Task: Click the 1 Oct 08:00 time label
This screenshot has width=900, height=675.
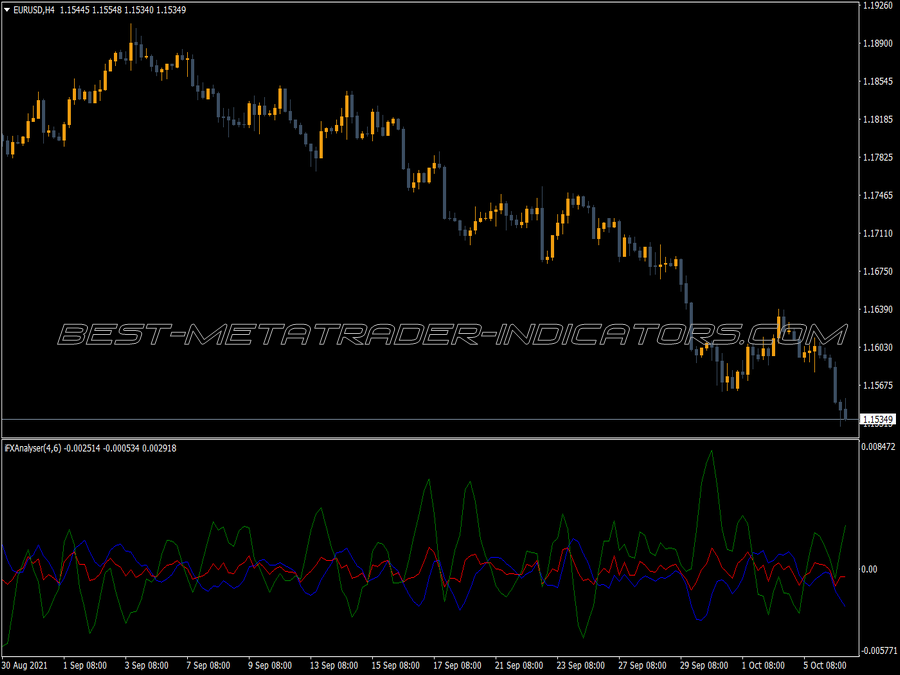Action: pyautogui.click(x=763, y=666)
